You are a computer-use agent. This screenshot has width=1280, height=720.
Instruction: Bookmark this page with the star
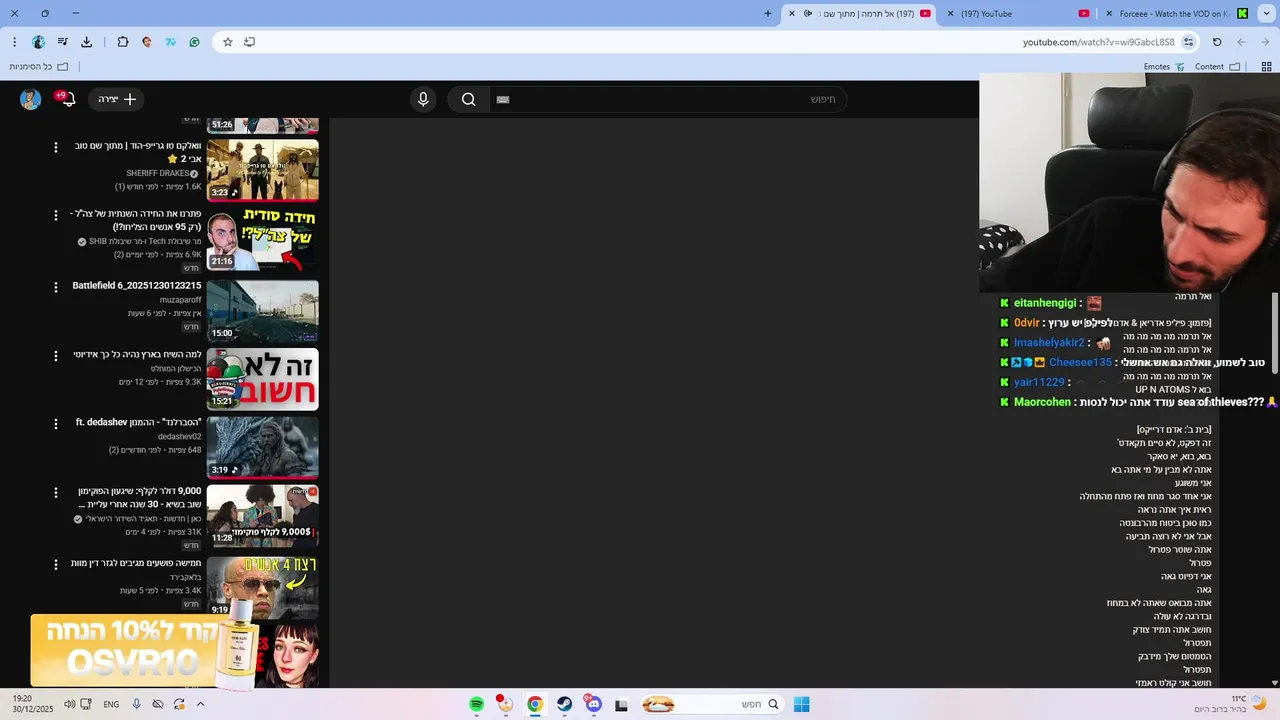[x=228, y=42]
